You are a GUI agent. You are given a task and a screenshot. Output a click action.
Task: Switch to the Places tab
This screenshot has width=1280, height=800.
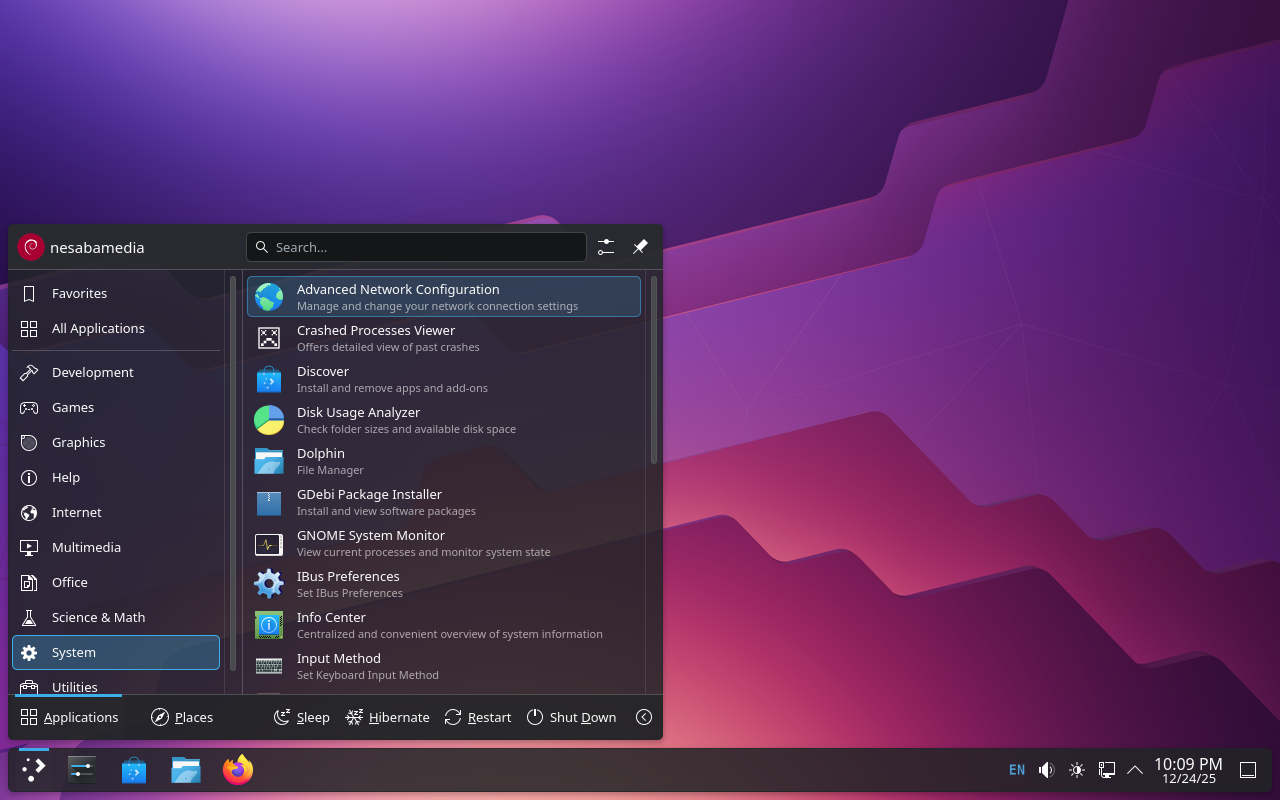click(182, 717)
